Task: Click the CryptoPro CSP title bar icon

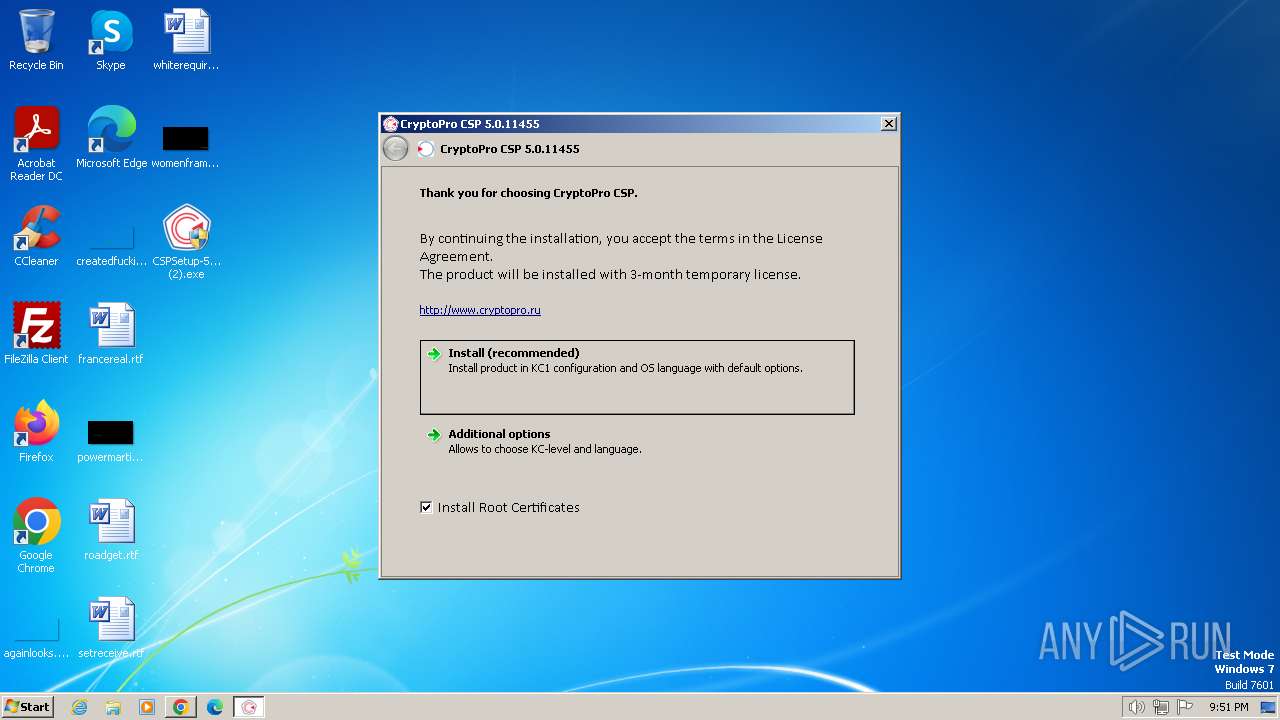Action: tap(391, 124)
